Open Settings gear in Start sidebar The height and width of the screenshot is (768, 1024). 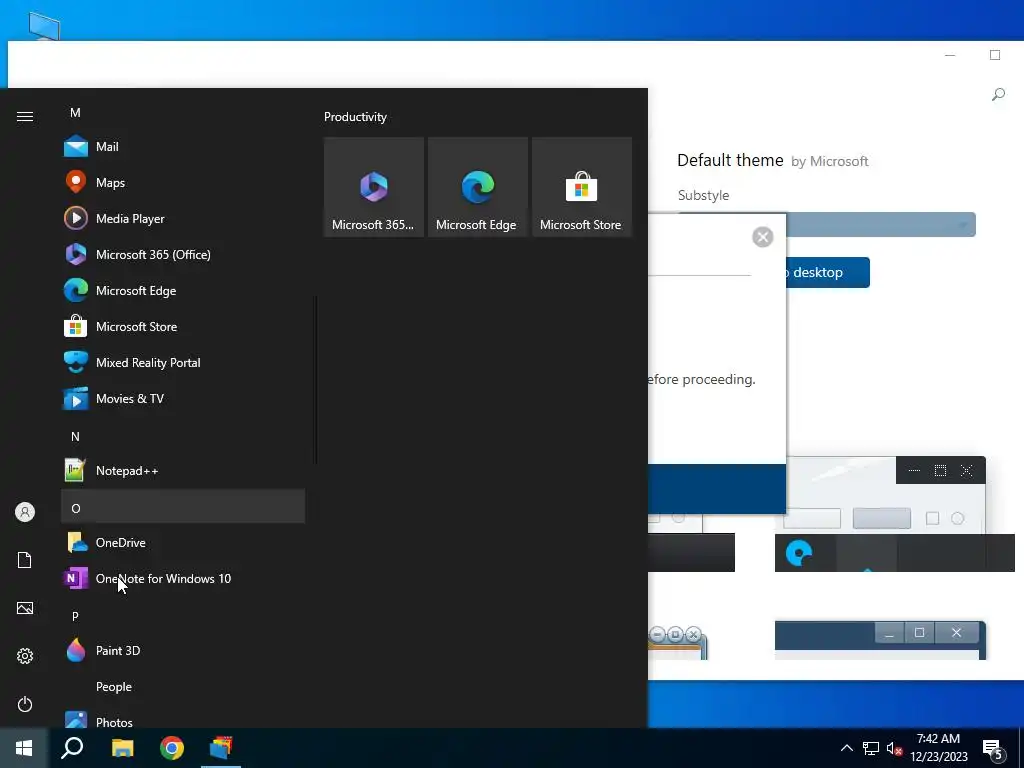[25, 656]
